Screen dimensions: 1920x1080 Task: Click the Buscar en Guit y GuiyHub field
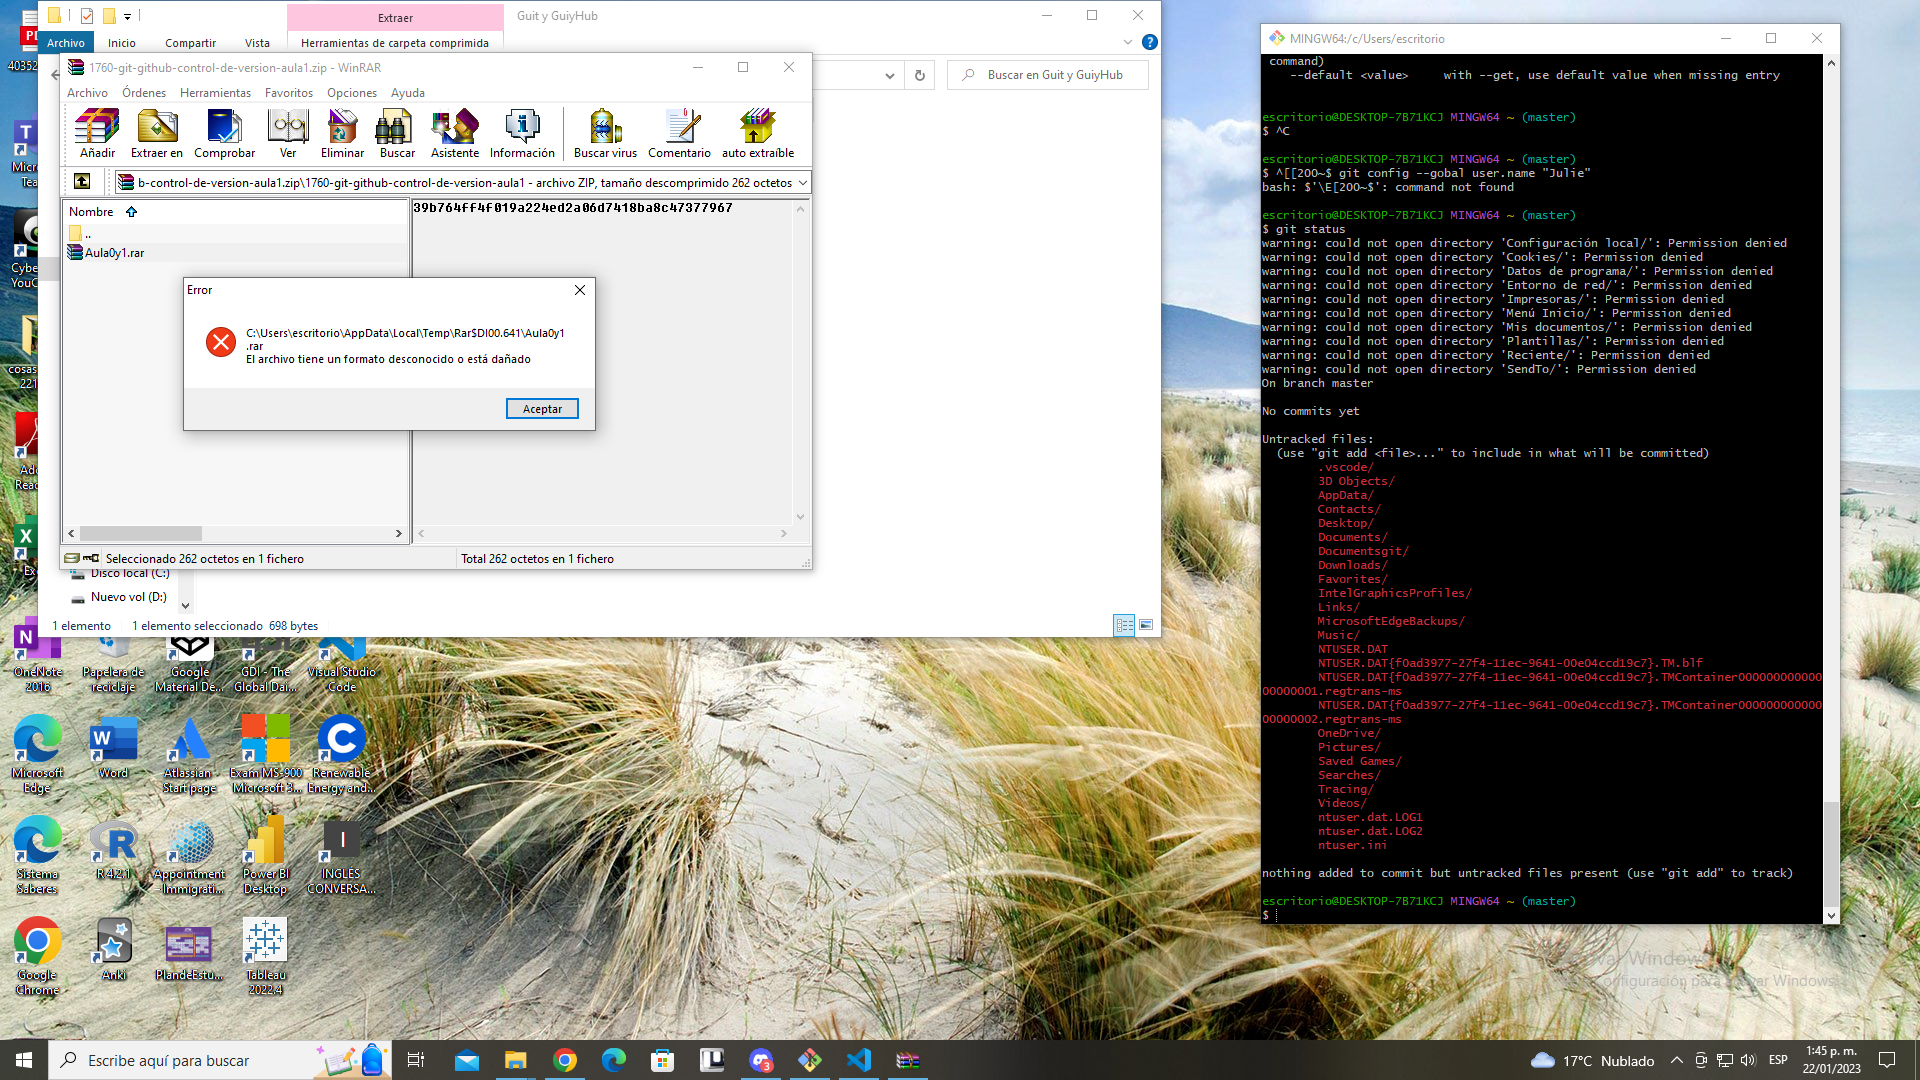click(x=1047, y=75)
